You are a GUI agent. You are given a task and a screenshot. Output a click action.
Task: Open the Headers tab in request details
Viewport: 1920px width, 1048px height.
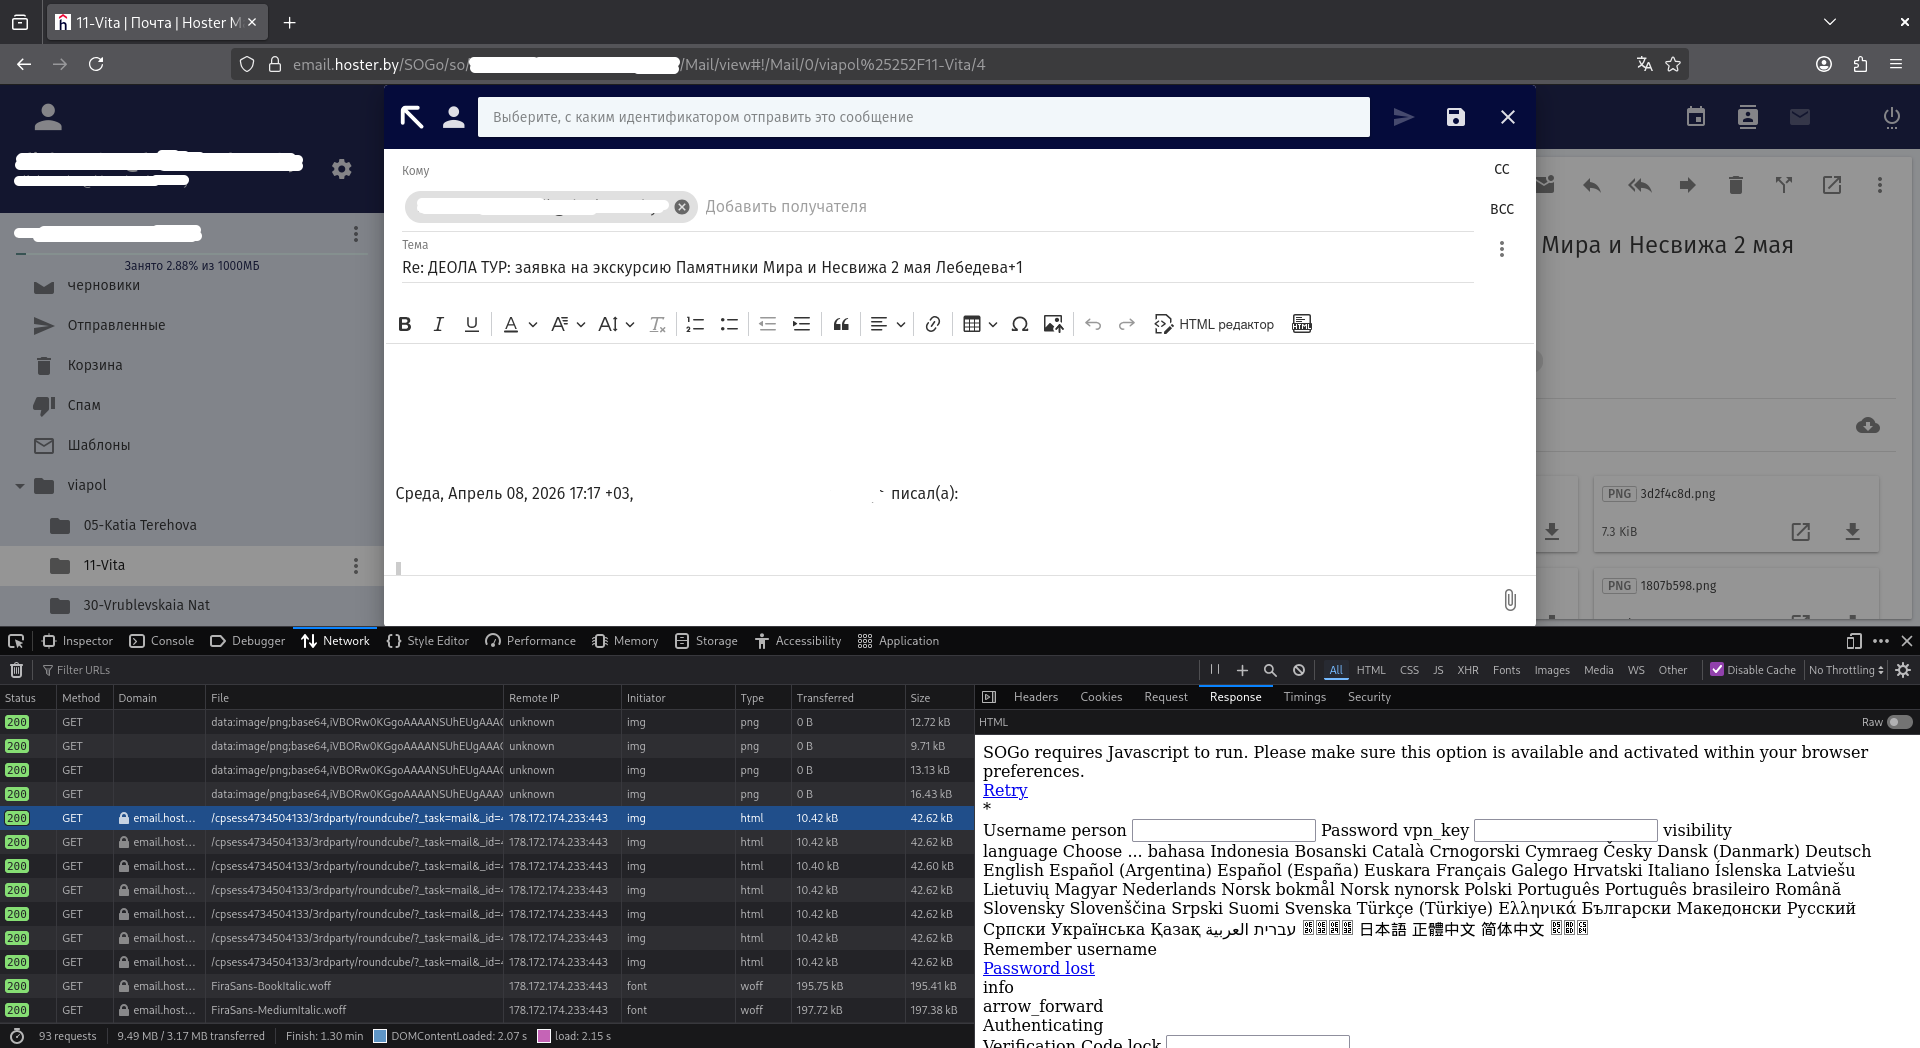[1035, 697]
